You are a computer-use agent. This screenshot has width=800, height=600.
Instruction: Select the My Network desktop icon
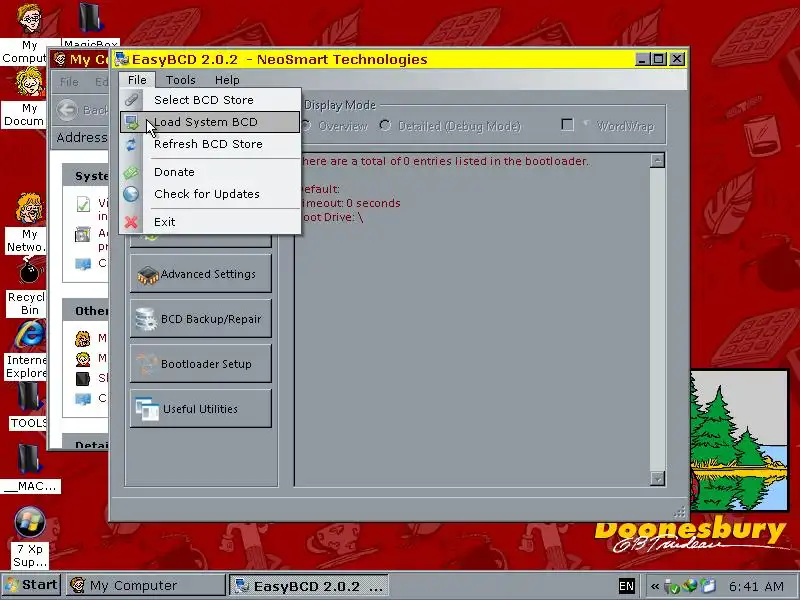29,208
